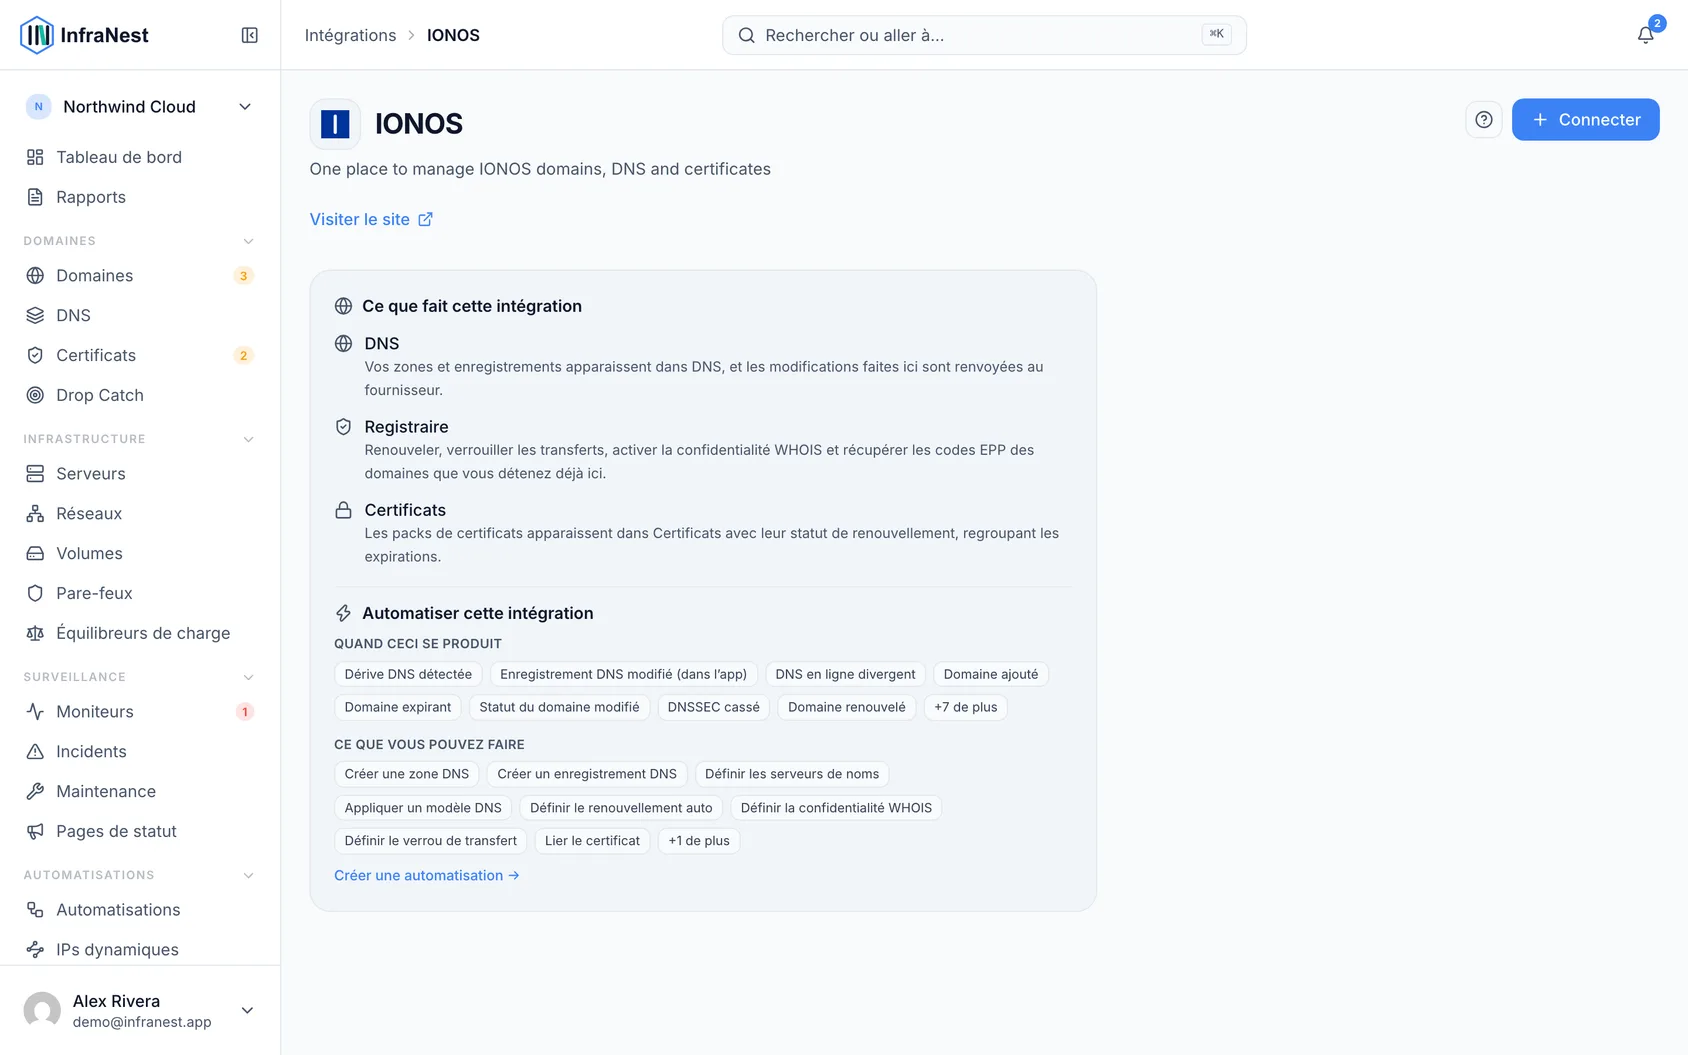Click Créer un enregistrement DNS chip
The image size is (1688, 1055).
tap(587, 774)
